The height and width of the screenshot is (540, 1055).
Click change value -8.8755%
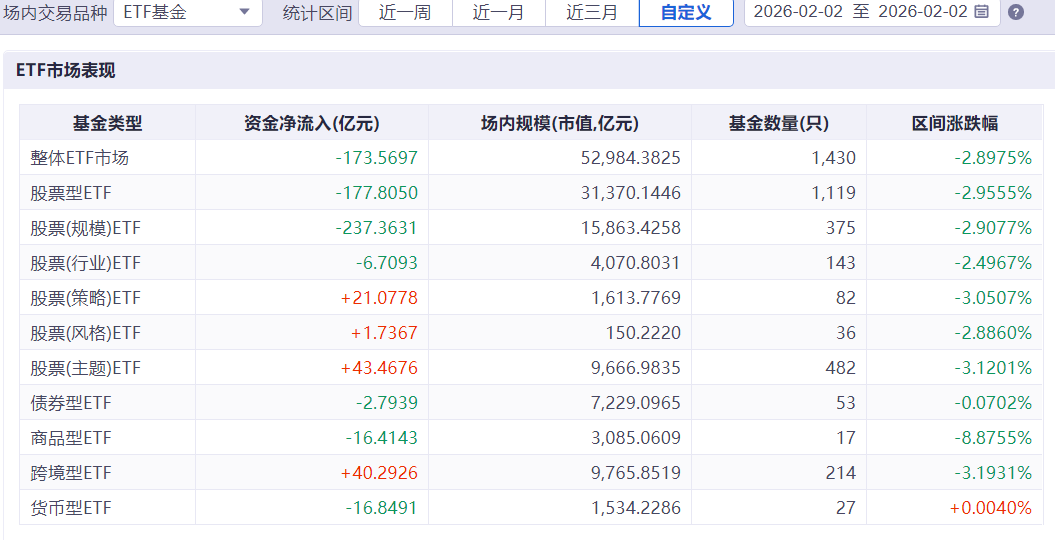coord(993,438)
